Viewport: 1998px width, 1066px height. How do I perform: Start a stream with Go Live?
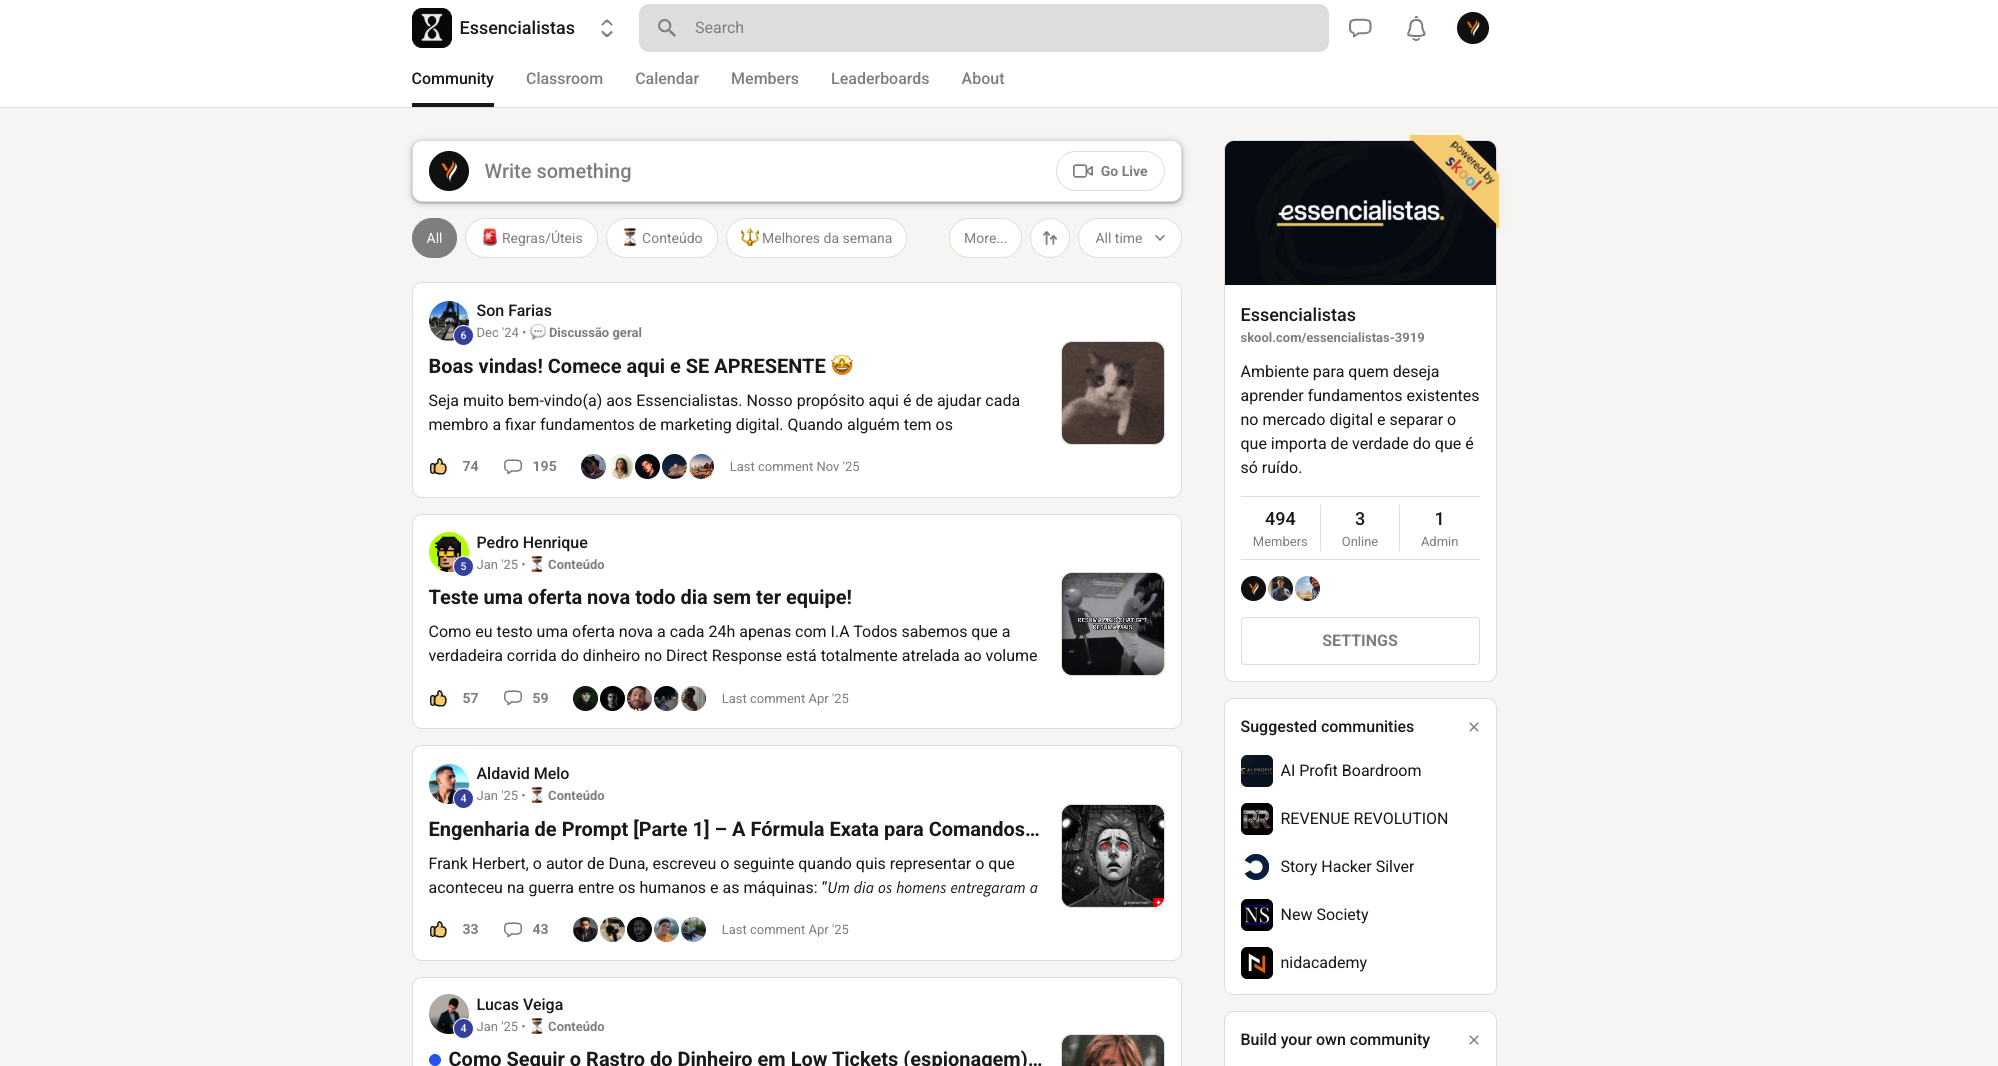pyautogui.click(x=1110, y=171)
